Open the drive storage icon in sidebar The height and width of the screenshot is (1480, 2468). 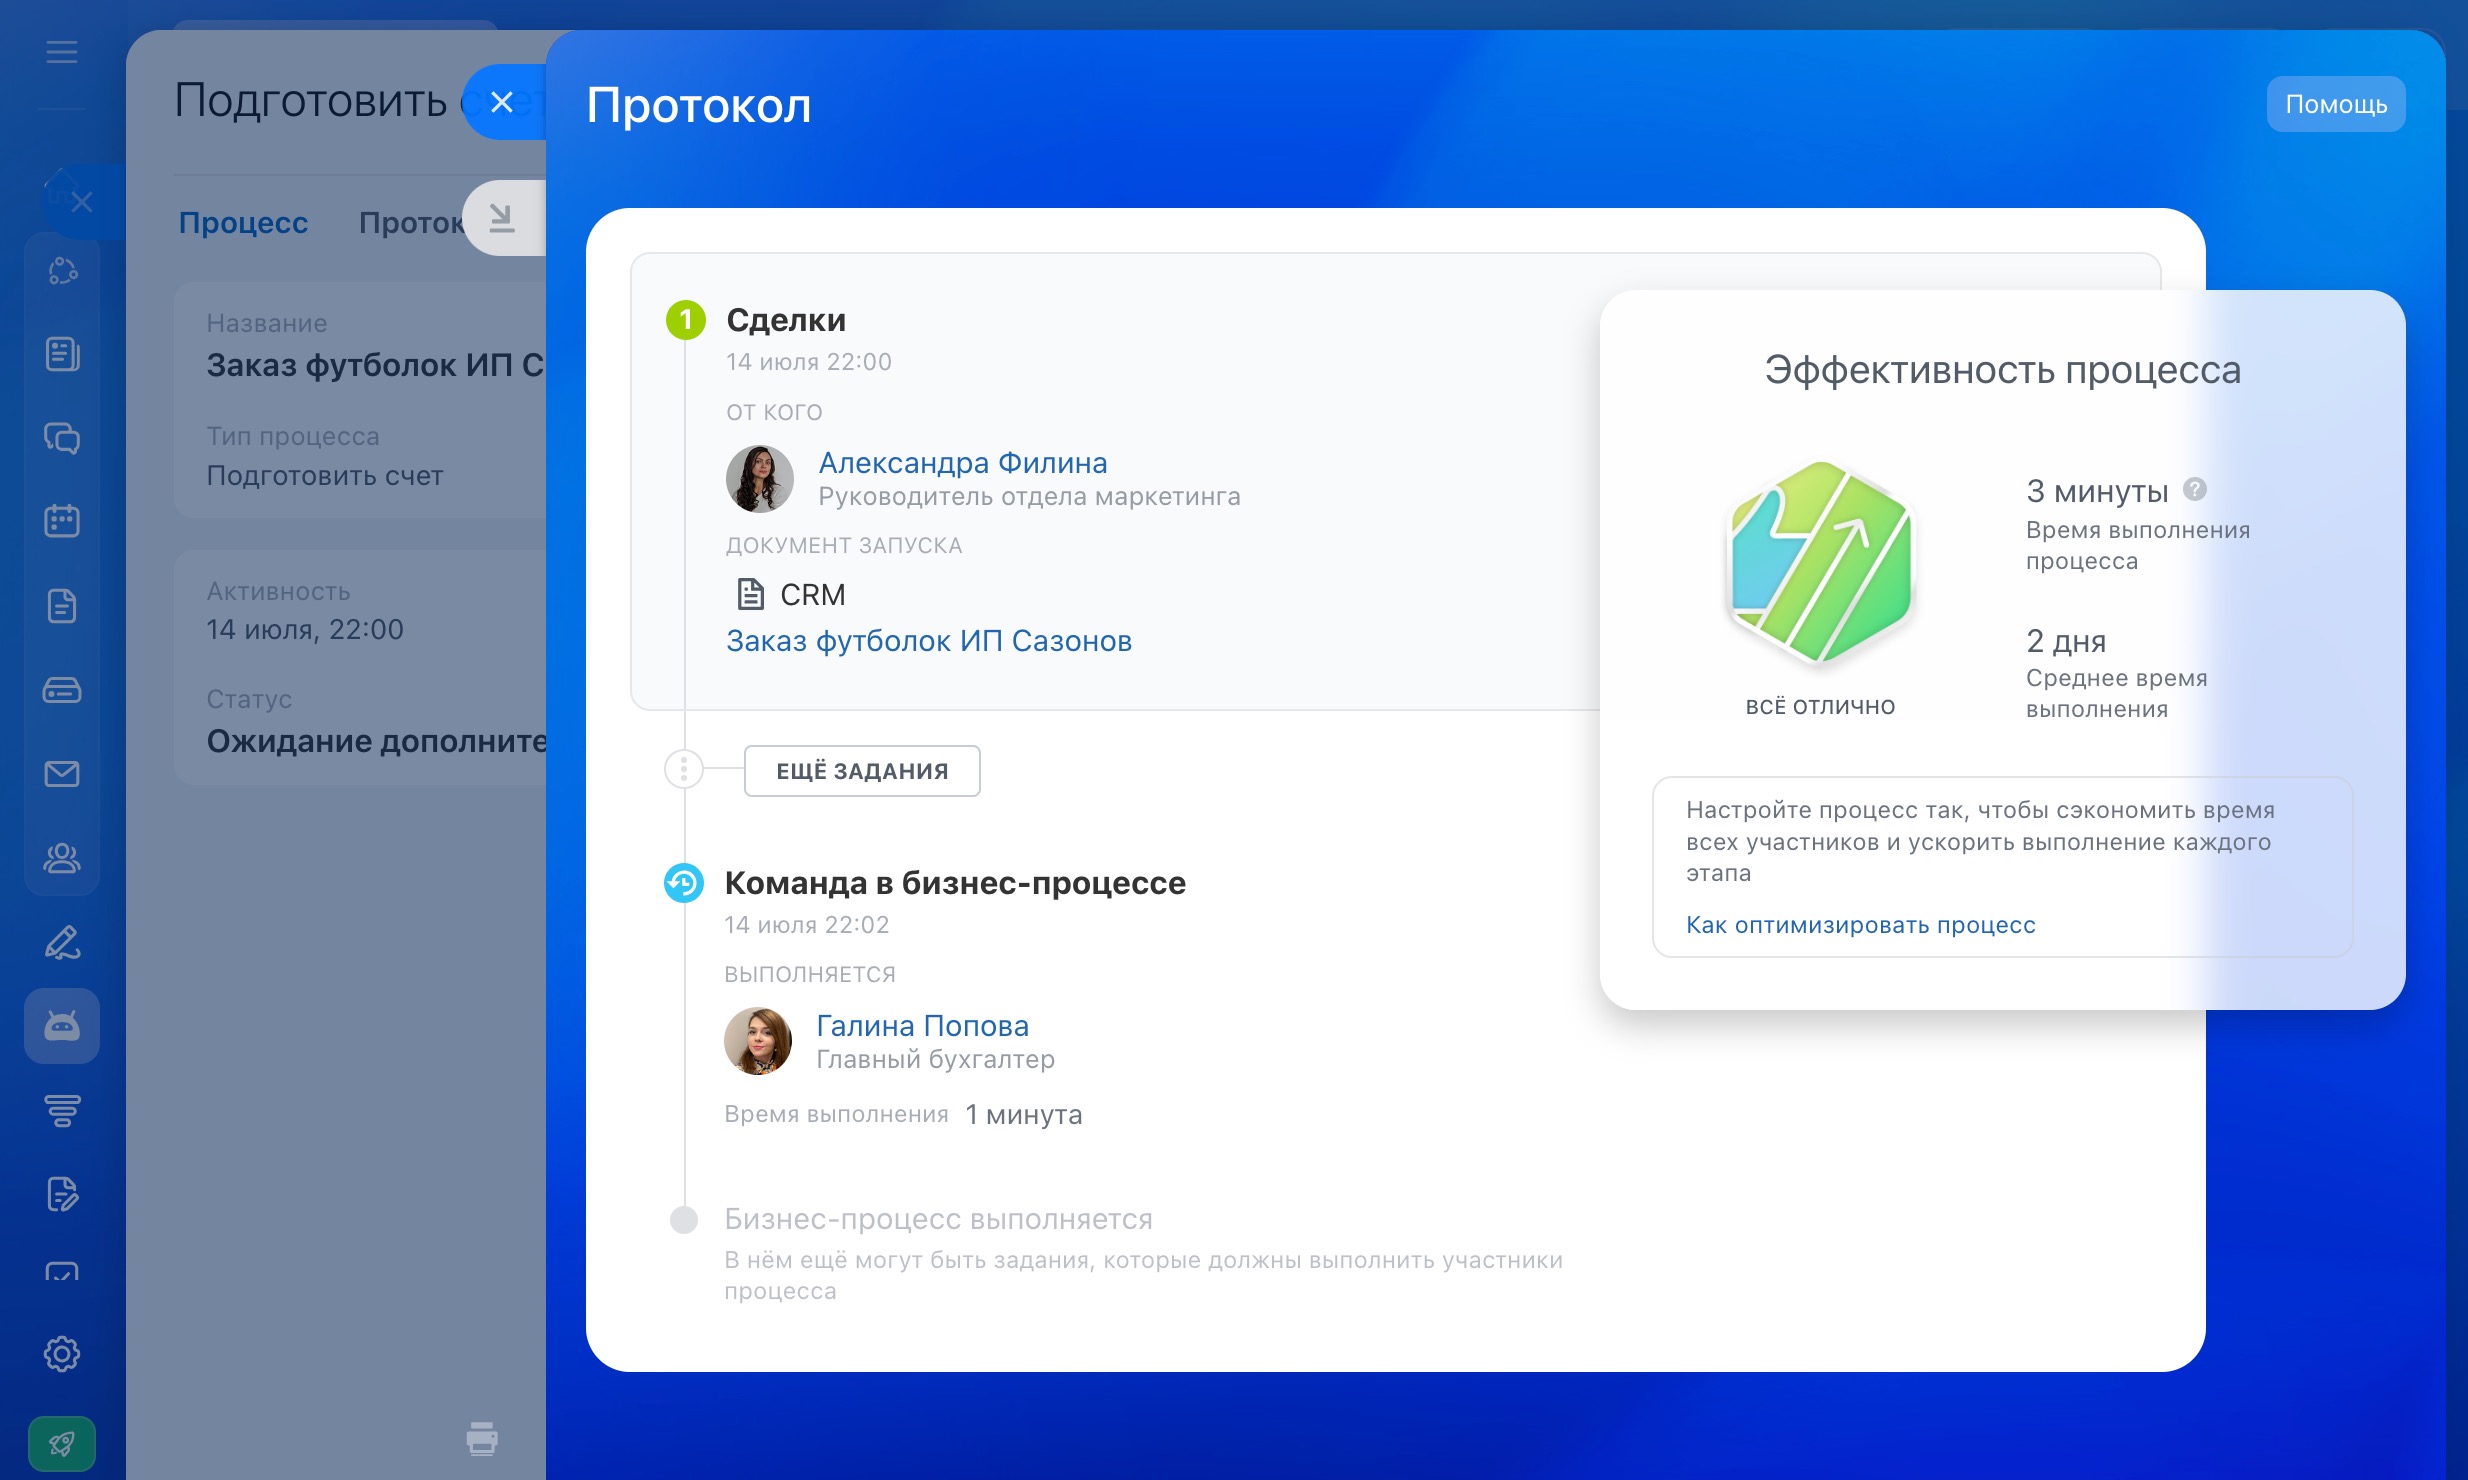[x=62, y=690]
